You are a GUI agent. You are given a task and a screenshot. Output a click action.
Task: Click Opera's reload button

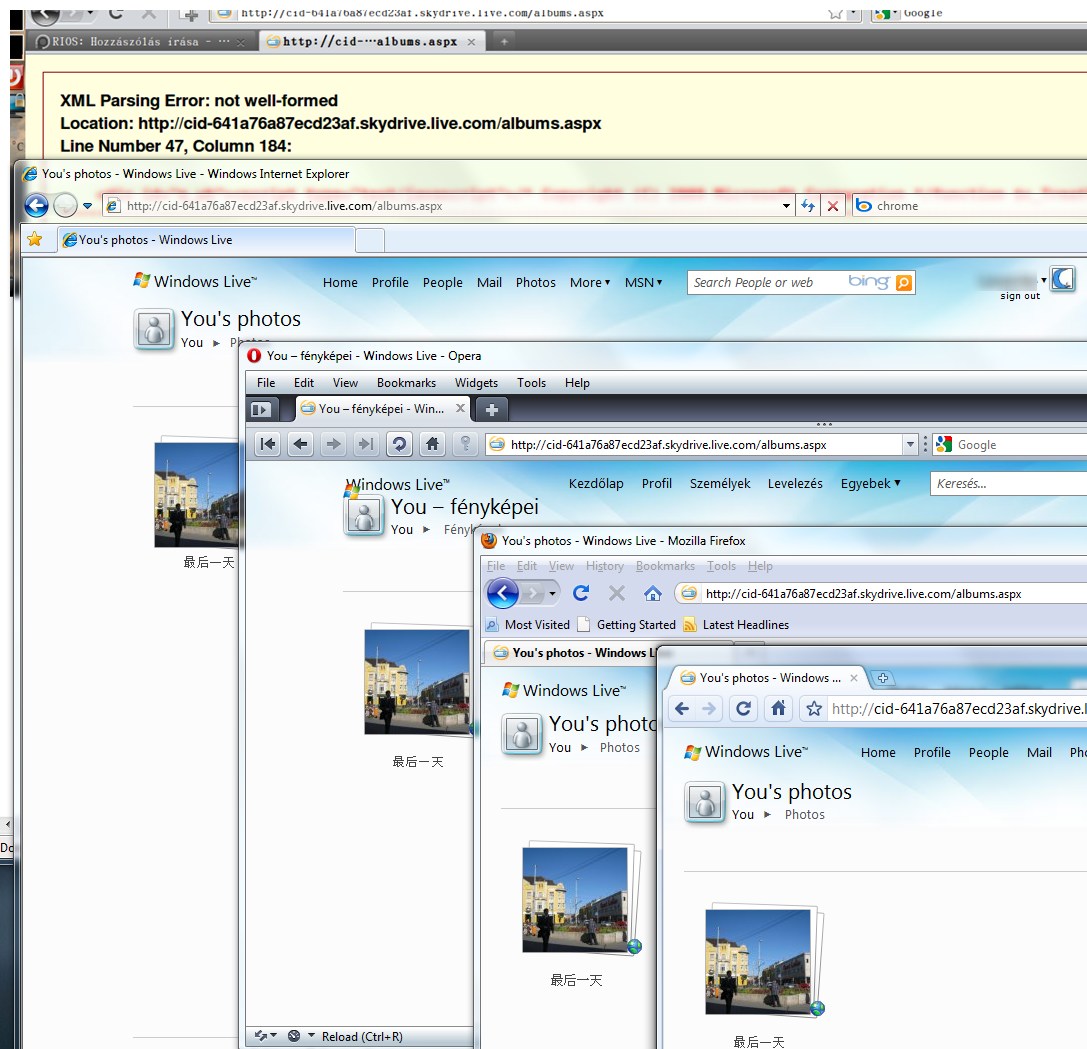coord(399,444)
